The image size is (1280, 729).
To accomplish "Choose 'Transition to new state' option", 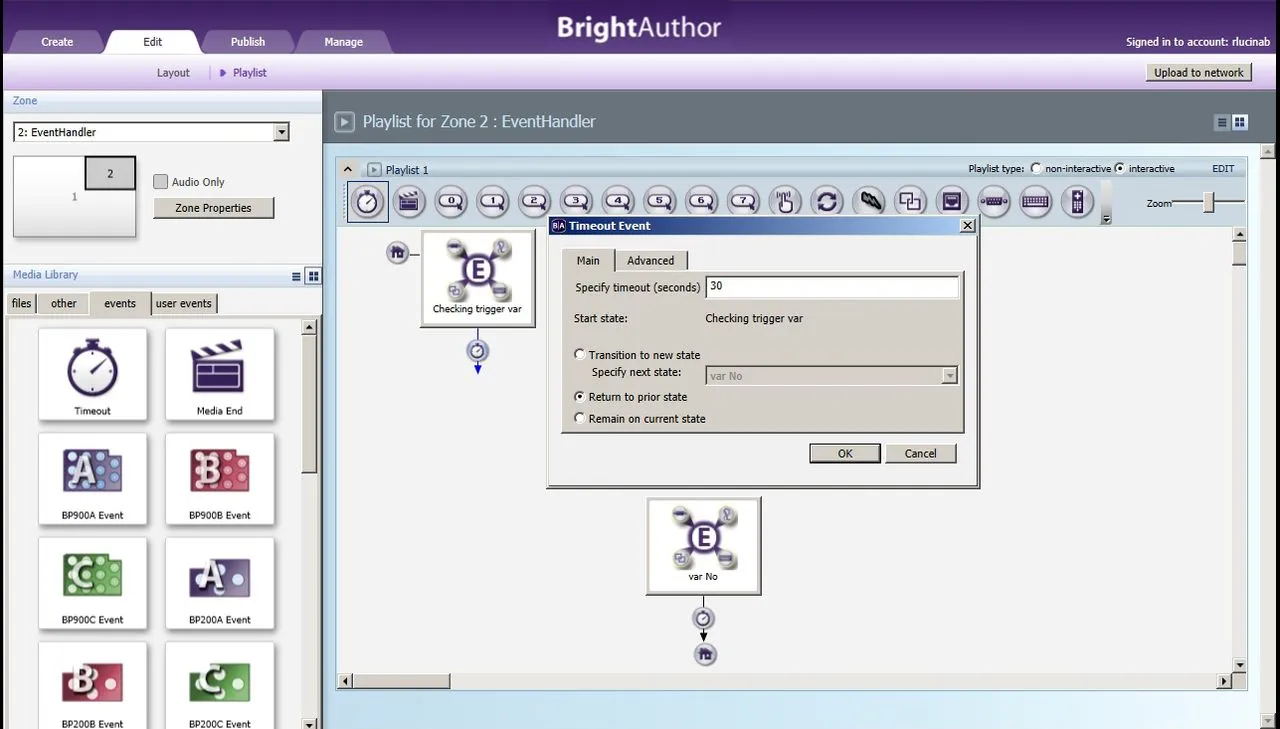I will pyautogui.click(x=580, y=355).
